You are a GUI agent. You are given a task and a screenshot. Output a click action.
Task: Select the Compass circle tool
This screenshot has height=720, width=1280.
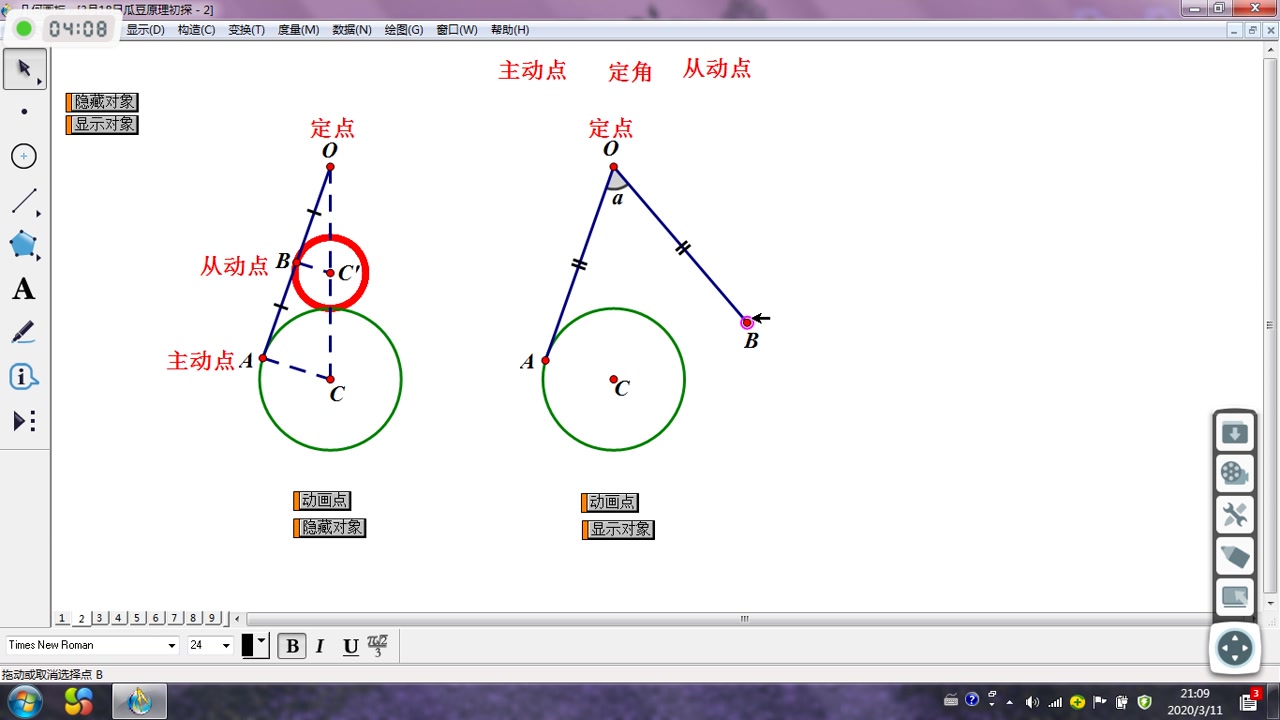click(x=24, y=156)
